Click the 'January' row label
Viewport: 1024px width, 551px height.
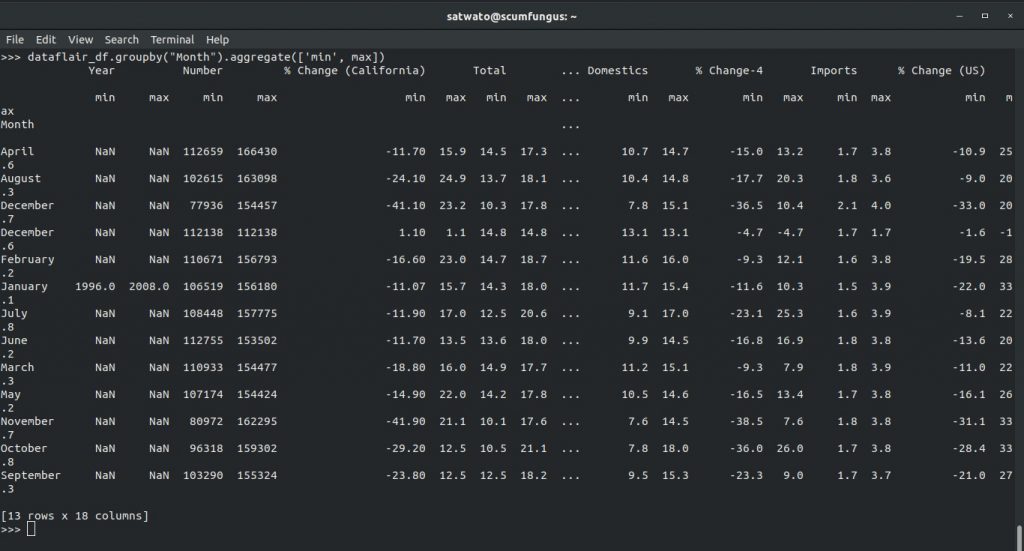click(x=24, y=286)
